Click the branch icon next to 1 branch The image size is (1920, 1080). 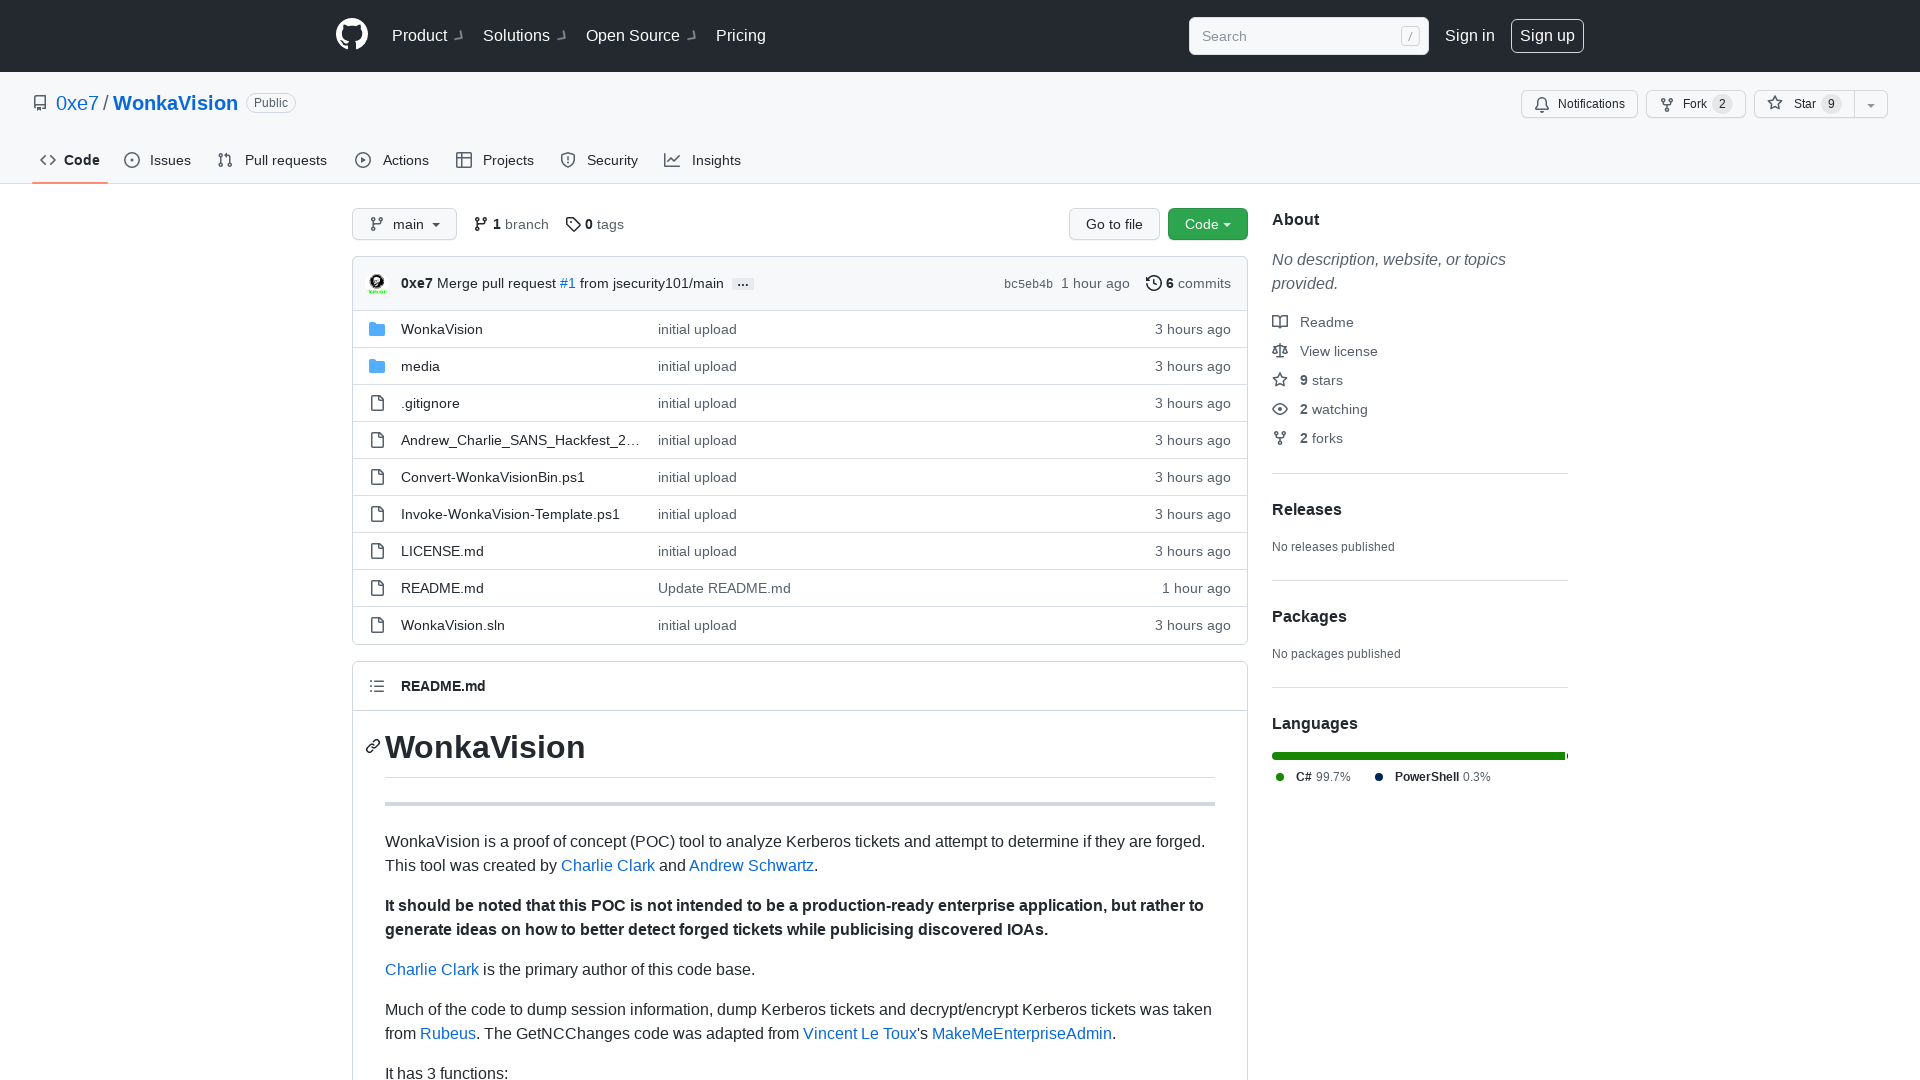(479, 224)
